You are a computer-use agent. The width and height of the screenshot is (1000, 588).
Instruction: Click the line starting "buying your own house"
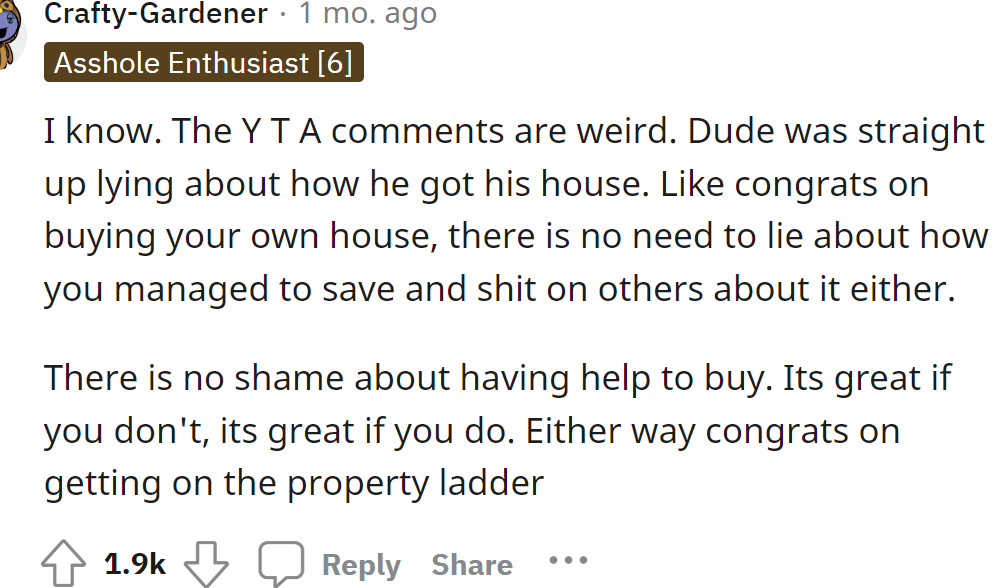515,237
